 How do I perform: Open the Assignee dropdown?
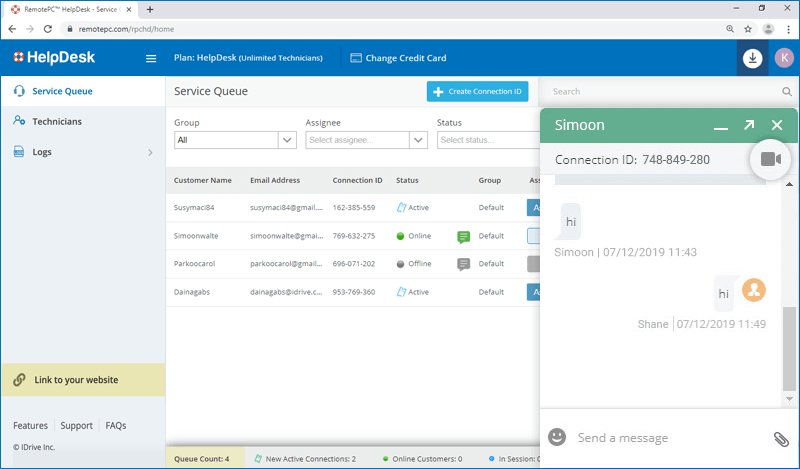[419, 140]
